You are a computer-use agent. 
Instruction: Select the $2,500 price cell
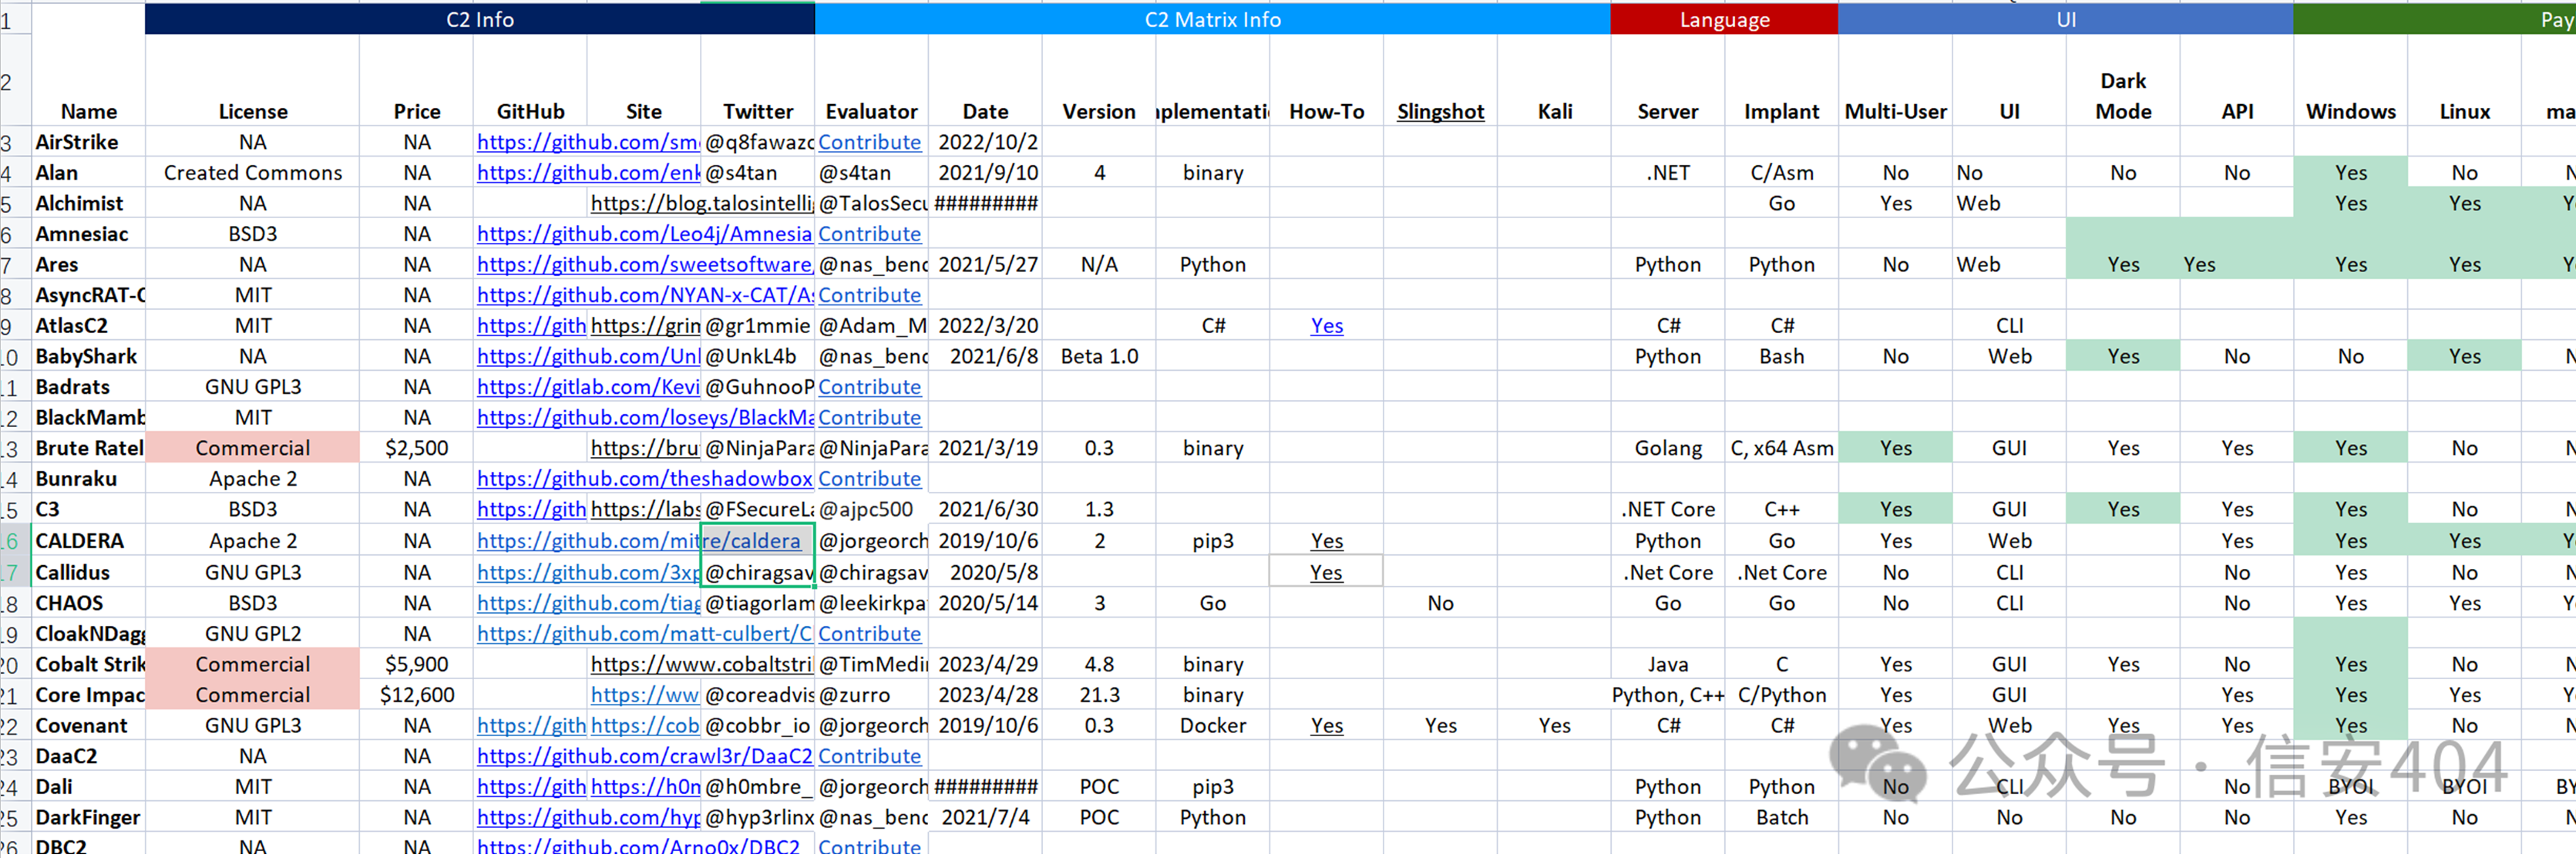[416, 449]
